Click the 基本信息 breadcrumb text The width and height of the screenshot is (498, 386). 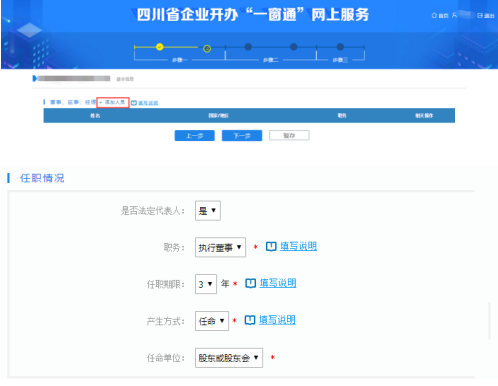125,79
